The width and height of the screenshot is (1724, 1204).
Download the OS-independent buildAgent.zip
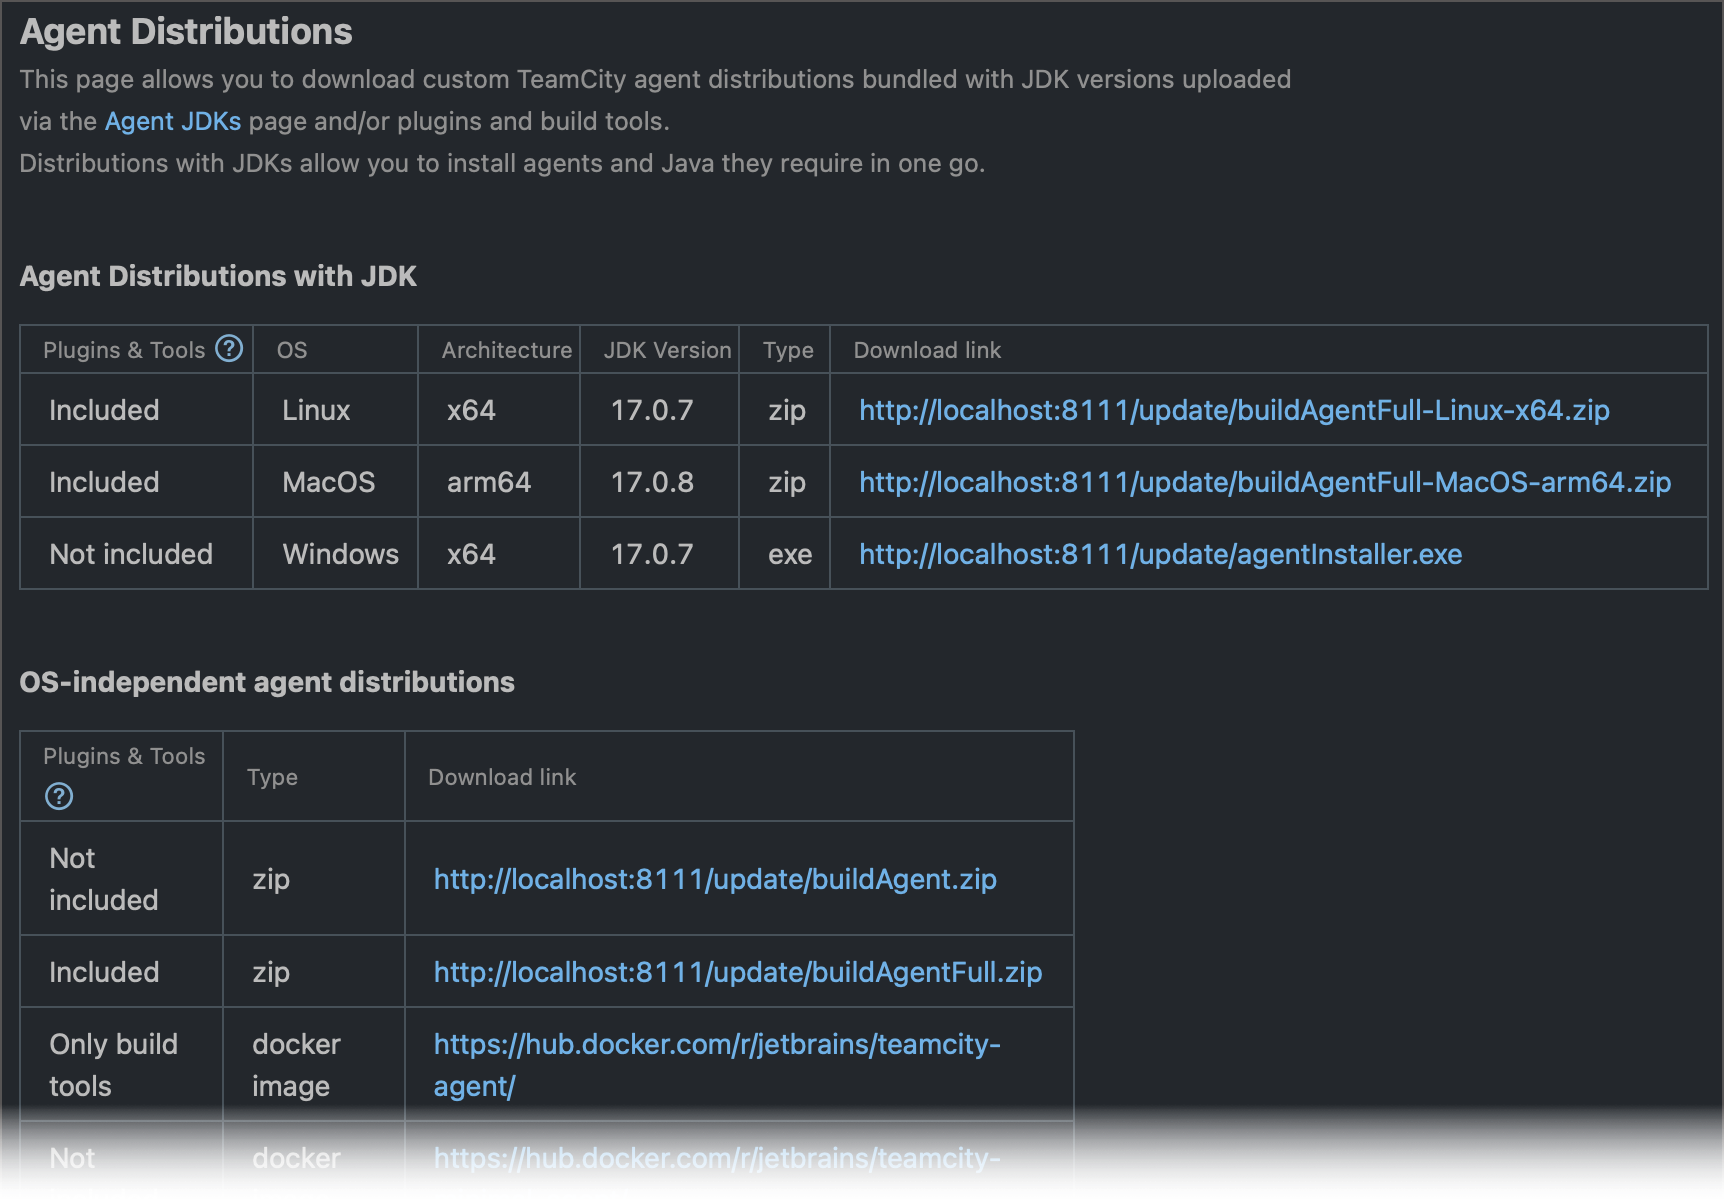click(x=714, y=878)
